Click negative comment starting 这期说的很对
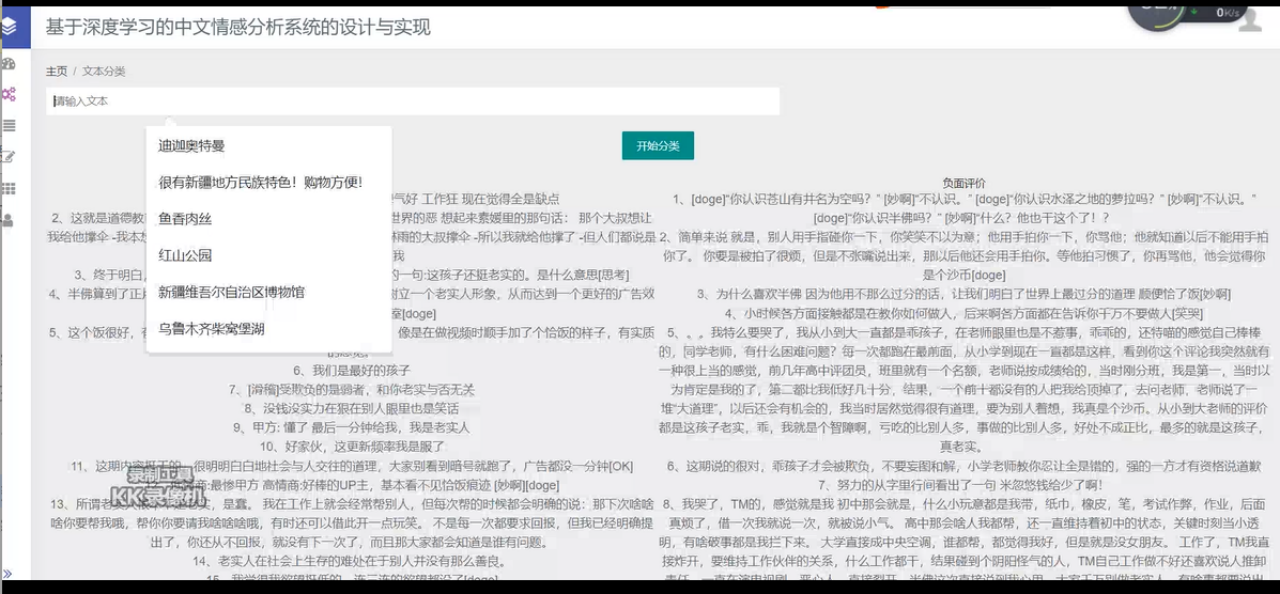Viewport: 1280px width, 594px height. (964, 466)
